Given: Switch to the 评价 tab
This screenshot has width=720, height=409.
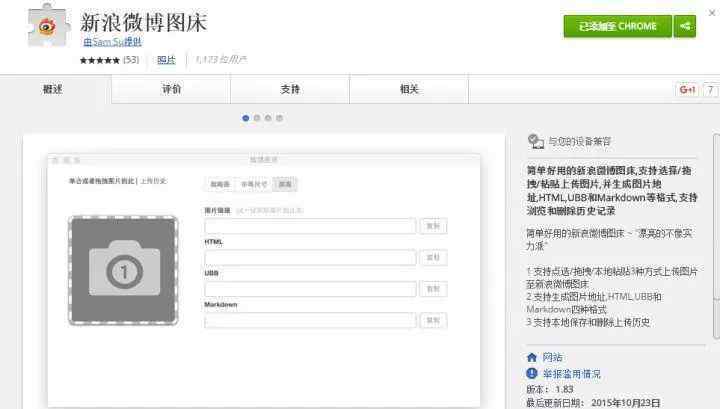Looking at the screenshot, I should pos(171,90).
